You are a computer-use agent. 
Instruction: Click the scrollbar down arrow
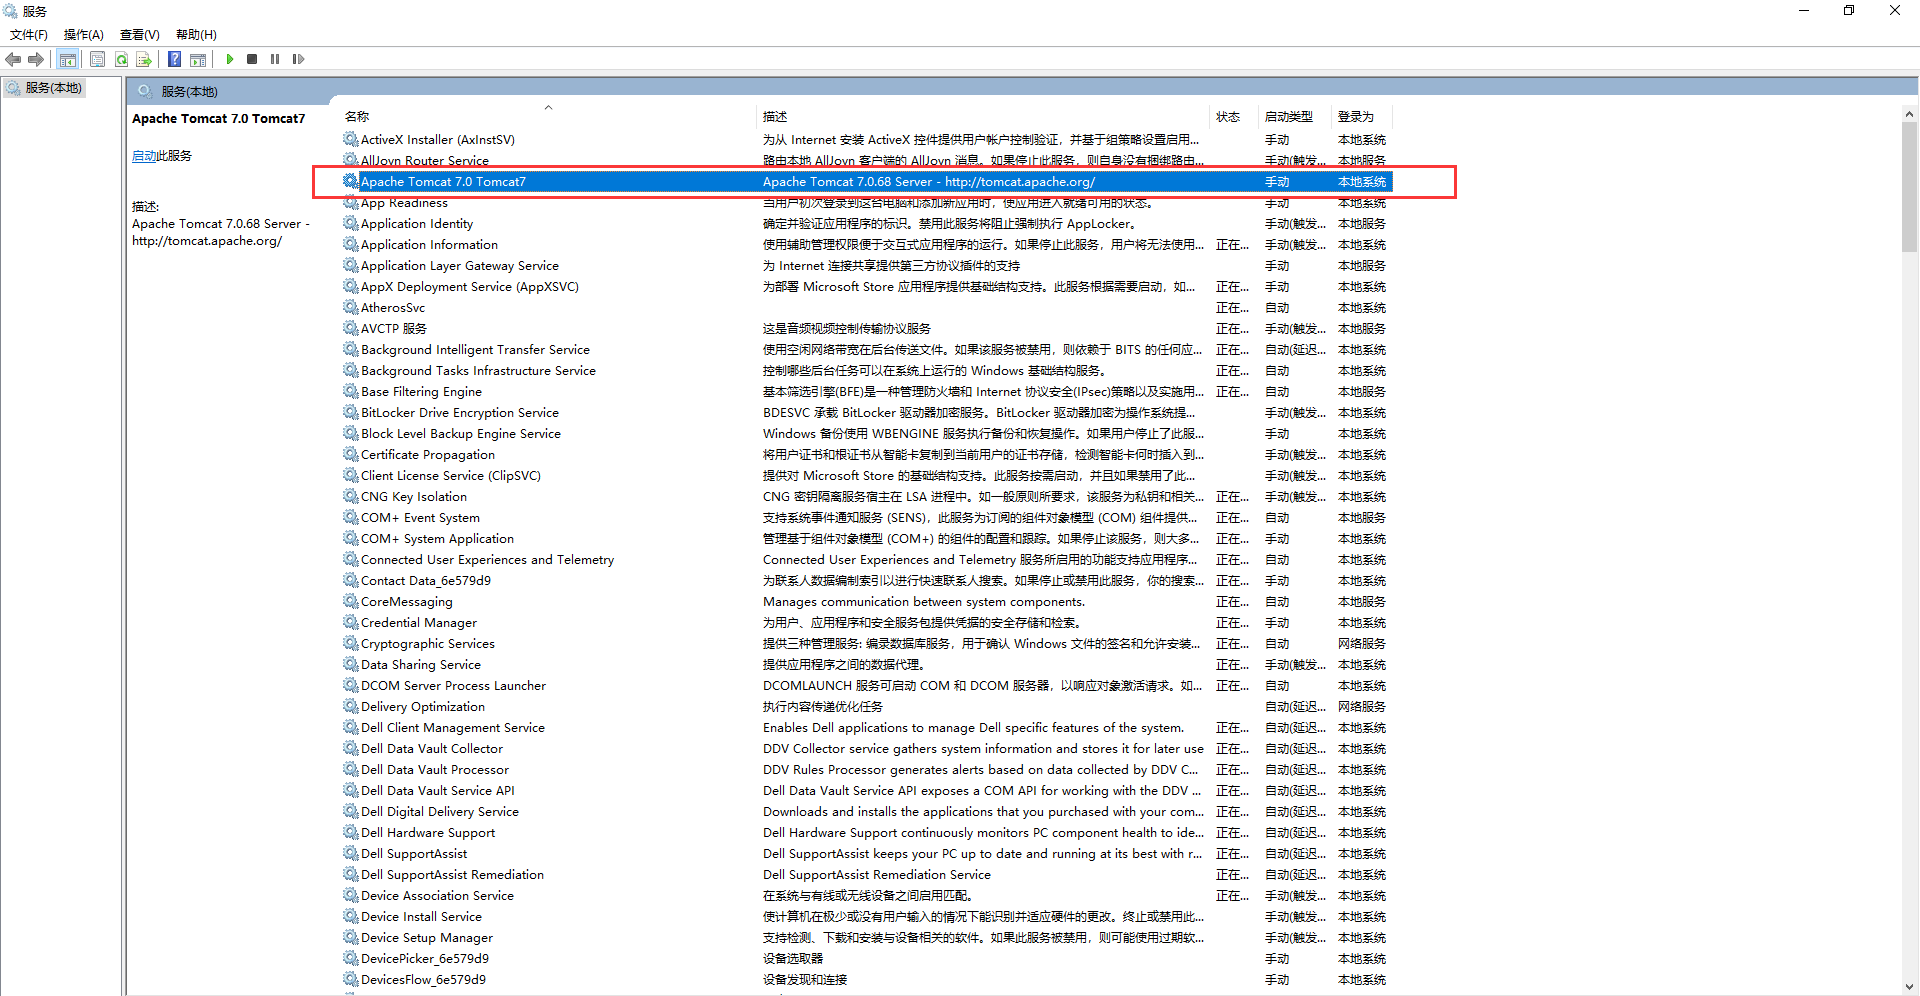(1909, 986)
